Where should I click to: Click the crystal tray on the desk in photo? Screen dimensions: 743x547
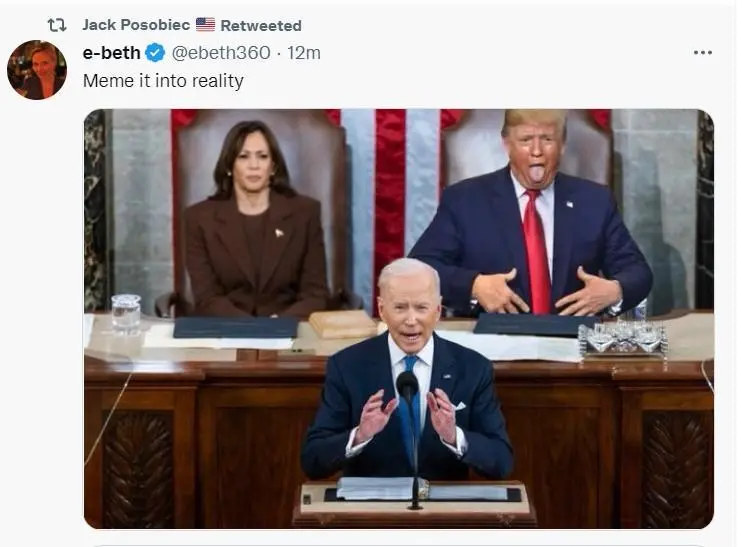[x=623, y=338]
